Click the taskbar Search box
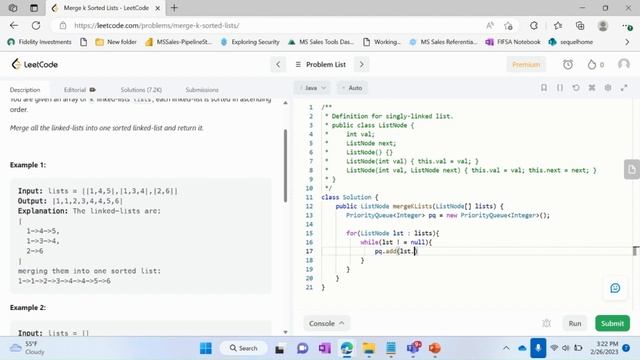This screenshot has height=360, width=640. pyautogui.click(x=244, y=348)
